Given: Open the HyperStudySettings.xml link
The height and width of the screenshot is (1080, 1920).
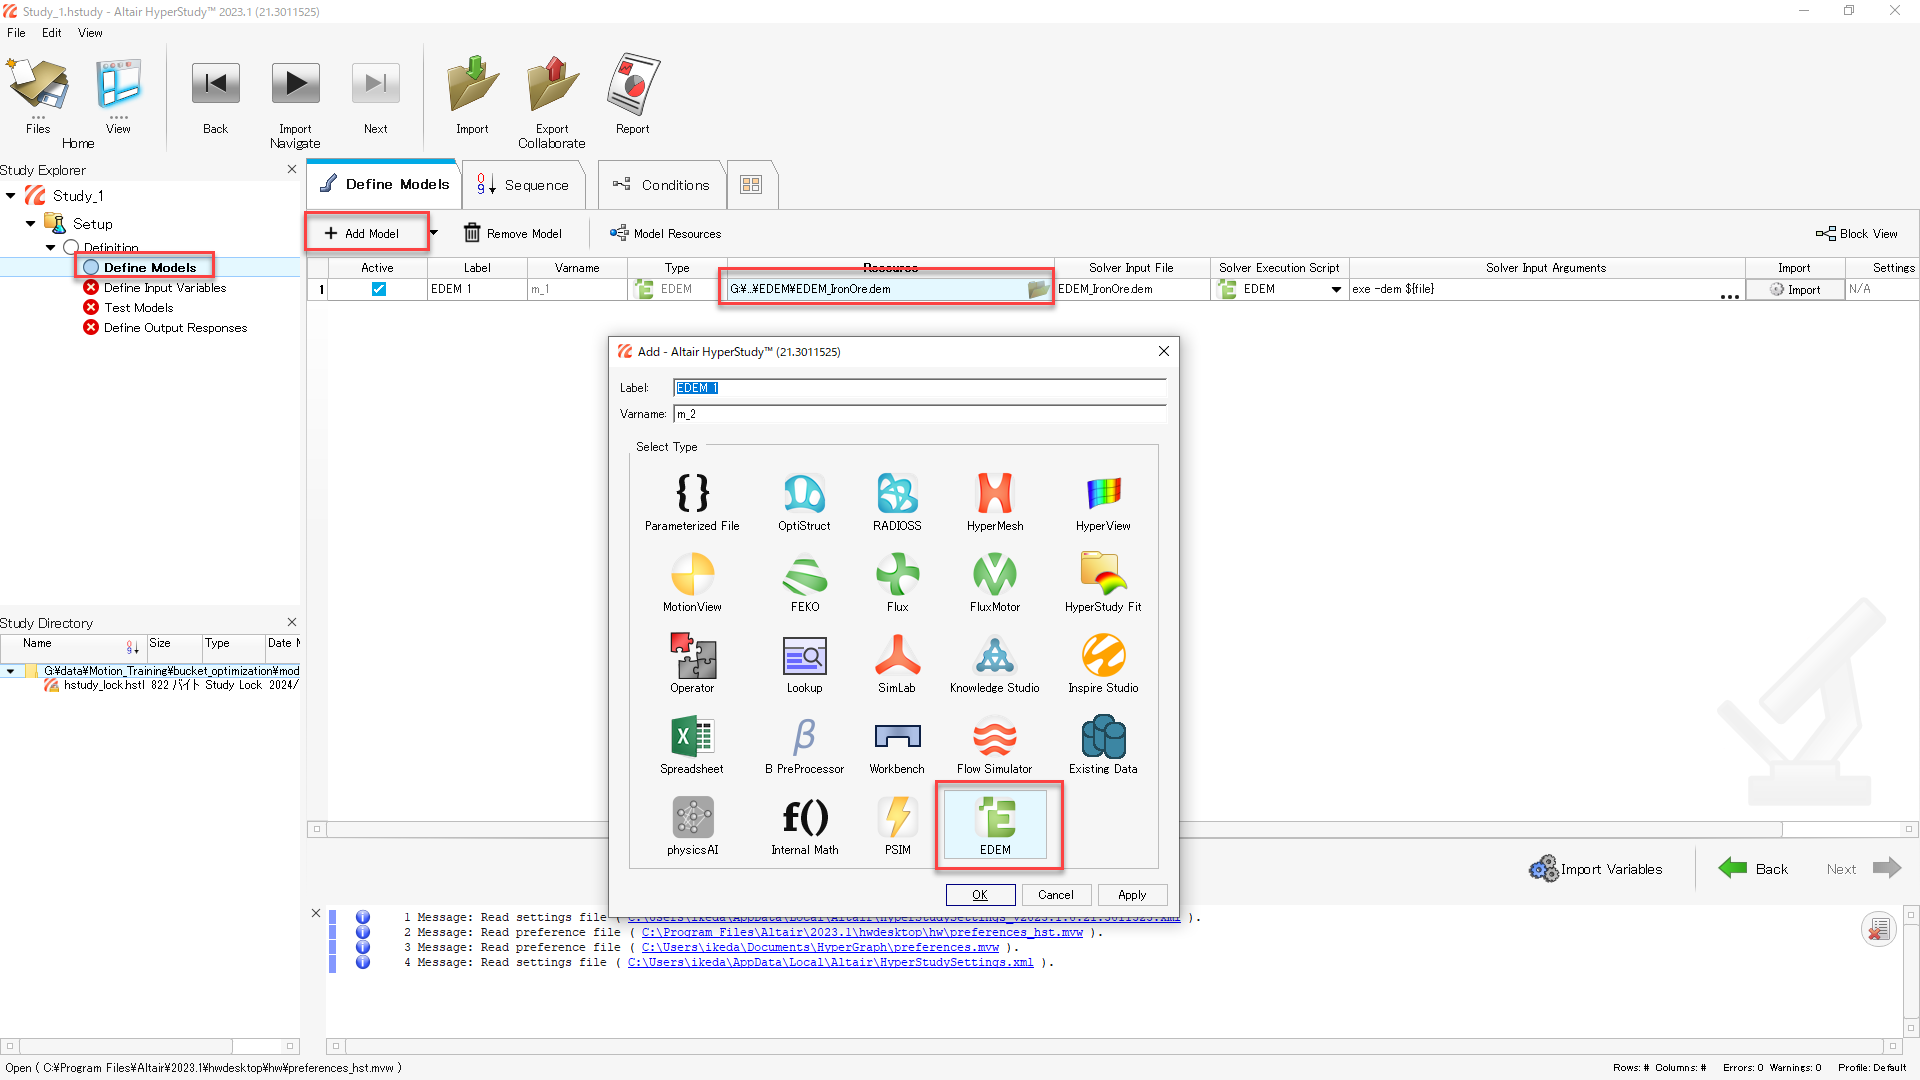Looking at the screenshot, I should point(830,962).
